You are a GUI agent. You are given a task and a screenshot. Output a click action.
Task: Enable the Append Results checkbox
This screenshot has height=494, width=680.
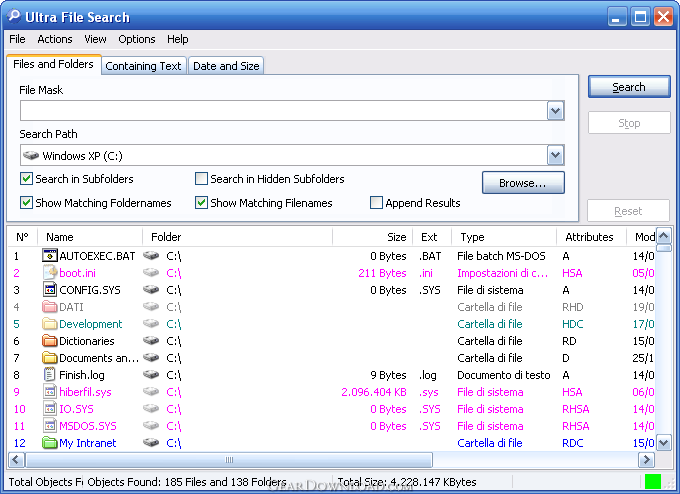376,203
